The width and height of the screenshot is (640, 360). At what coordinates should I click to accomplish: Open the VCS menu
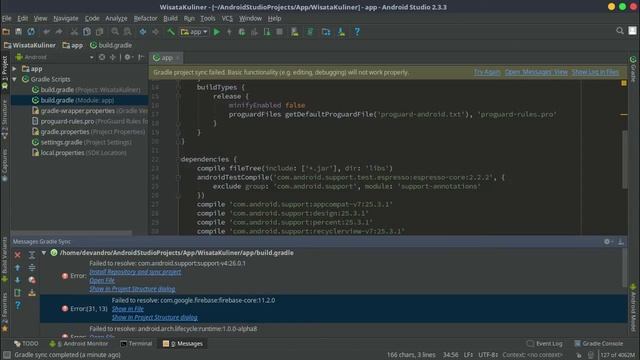tap(227, 18)
